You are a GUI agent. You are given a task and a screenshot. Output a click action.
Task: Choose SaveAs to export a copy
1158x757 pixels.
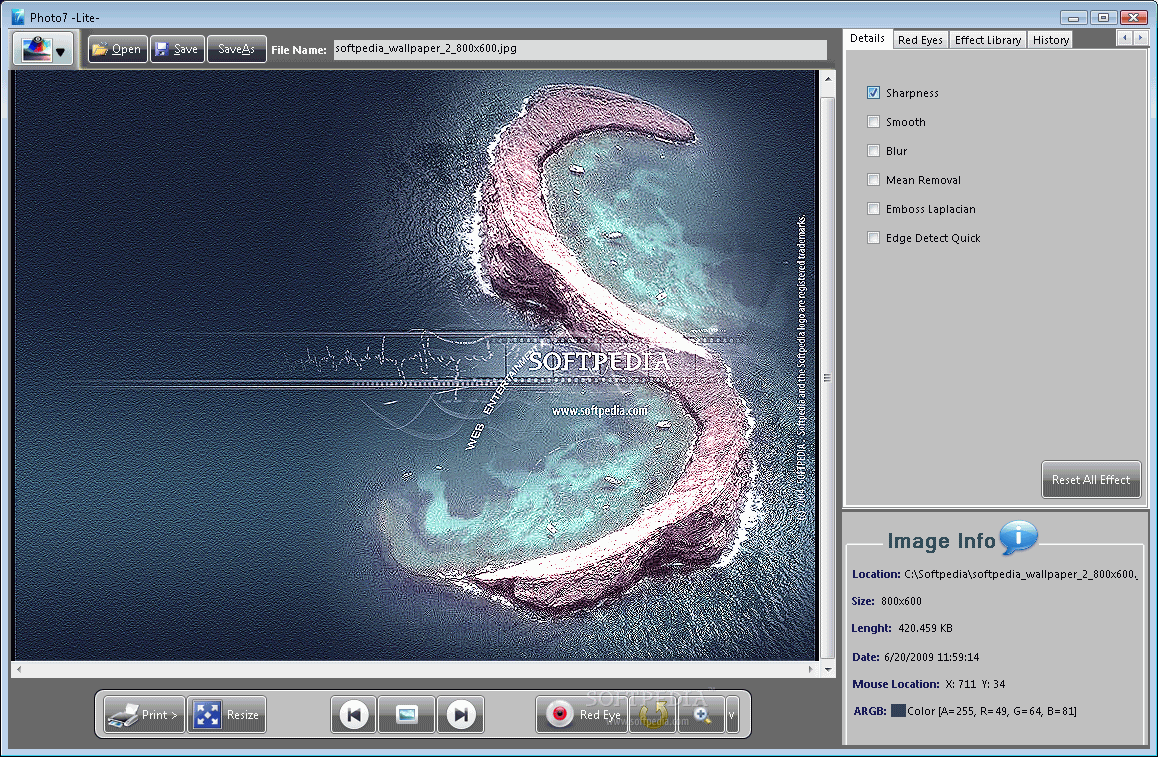[x=236, y=49]
